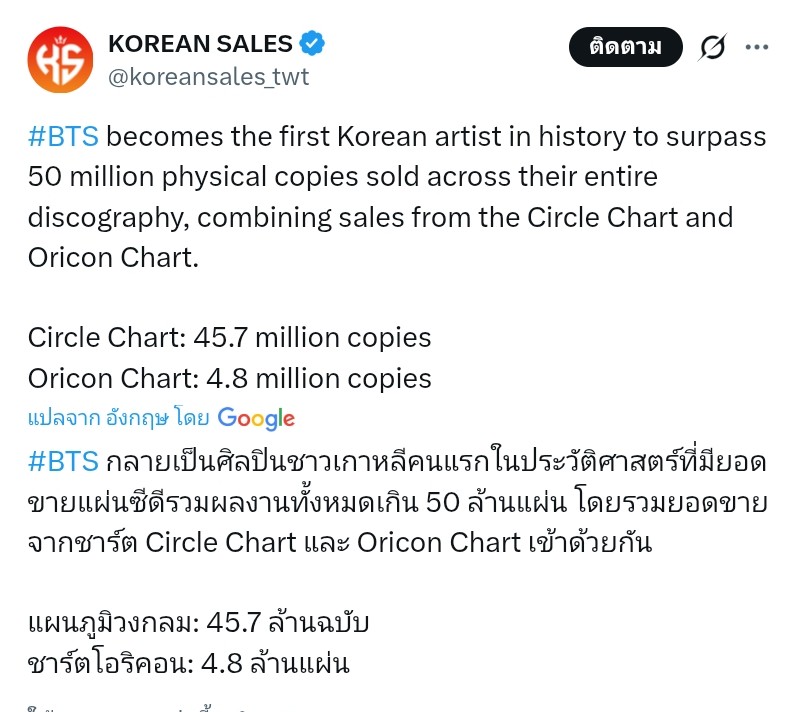The height and width of the screenshot is (712, 800).
Task: Click the line 'Oricon Chart: 4.8 million copies'
Action: (230, 379)
